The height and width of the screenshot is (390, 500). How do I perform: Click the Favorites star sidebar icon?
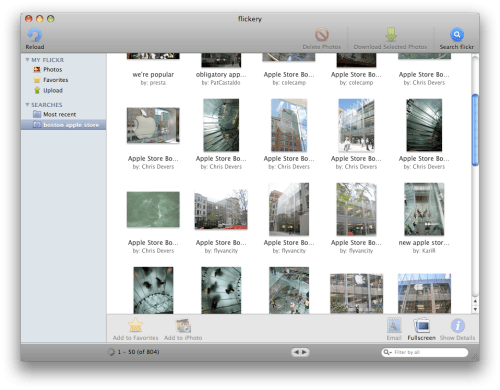pos(37,80)
